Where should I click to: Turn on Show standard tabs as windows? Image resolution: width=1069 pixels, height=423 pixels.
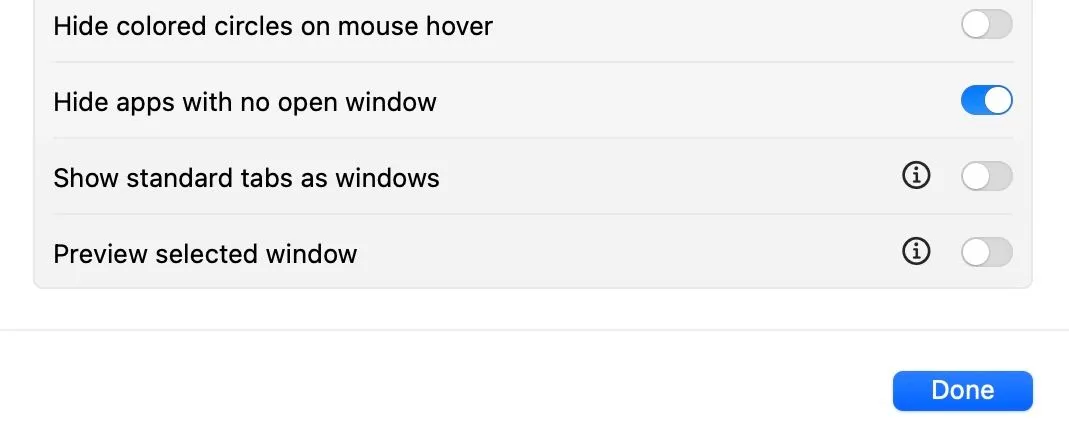click(x=986, y=177)
